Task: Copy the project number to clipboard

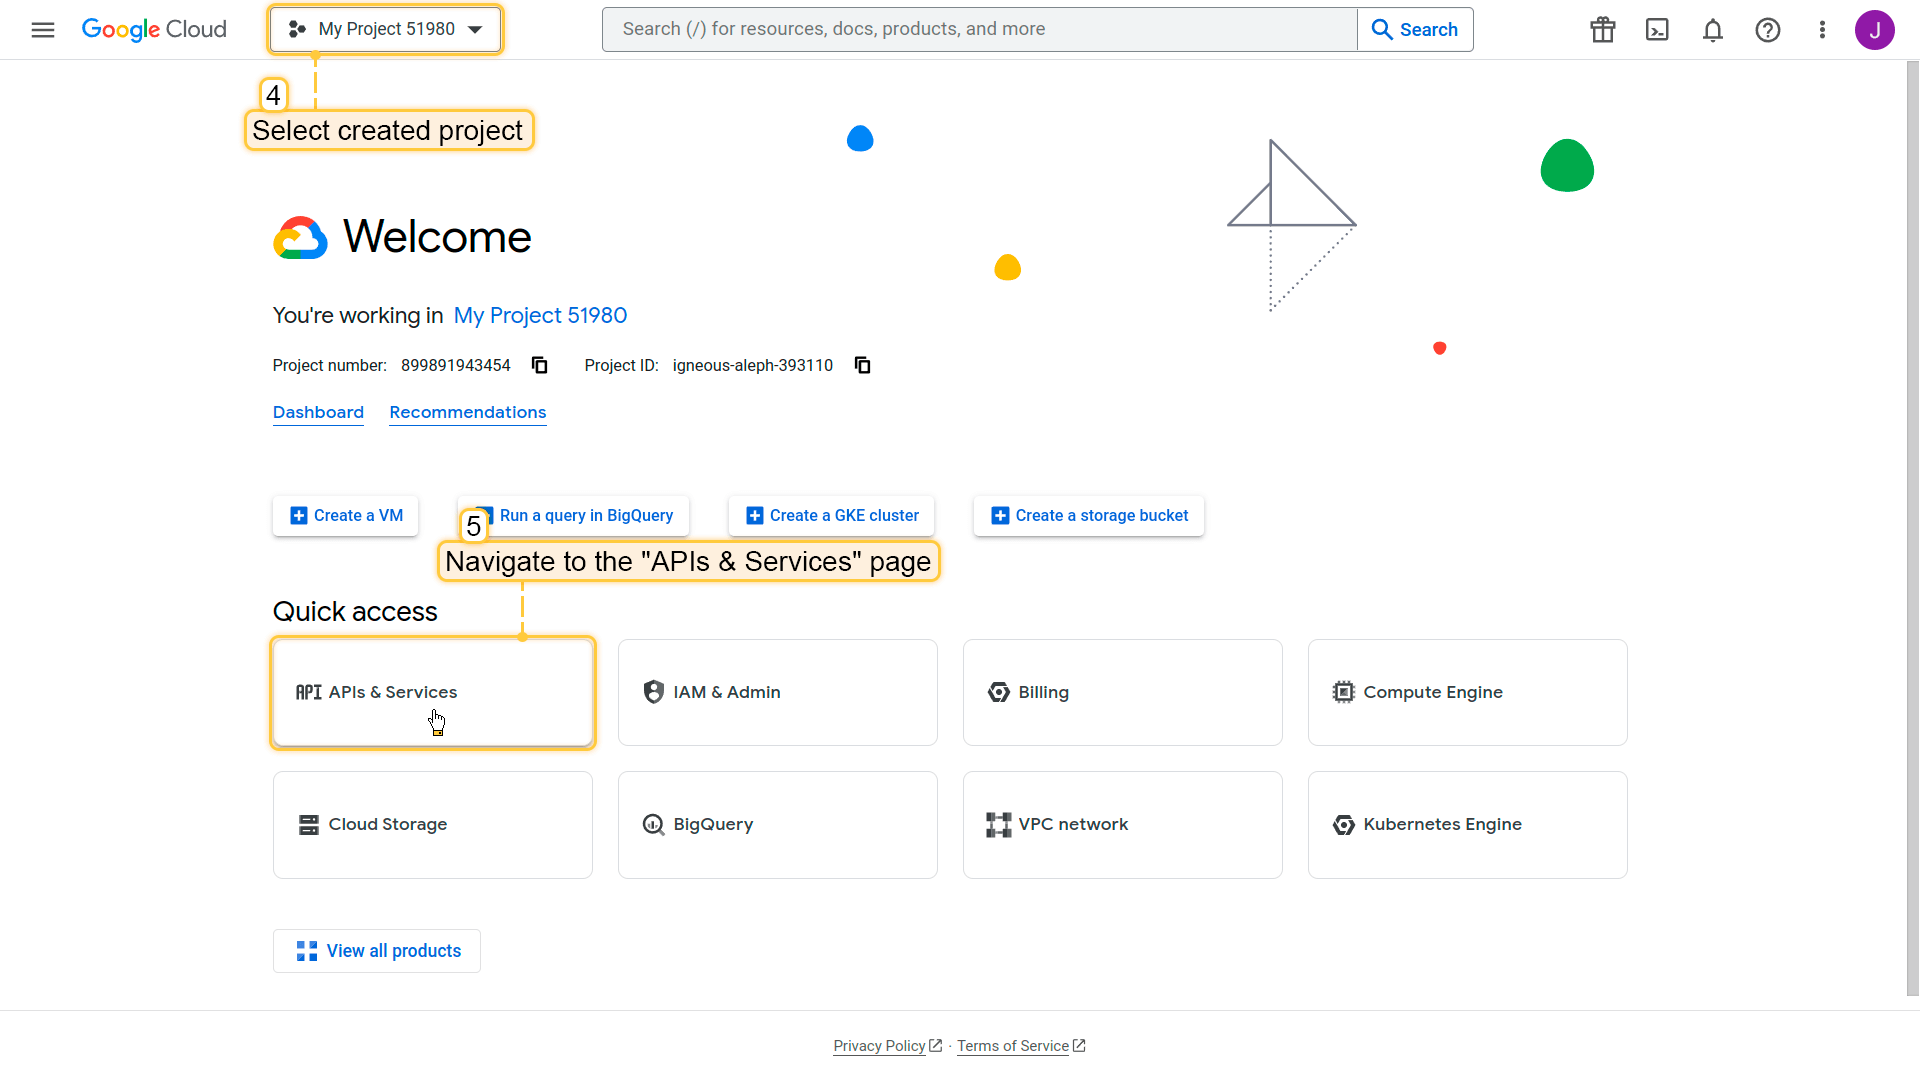Action: [x=540, y=365]
